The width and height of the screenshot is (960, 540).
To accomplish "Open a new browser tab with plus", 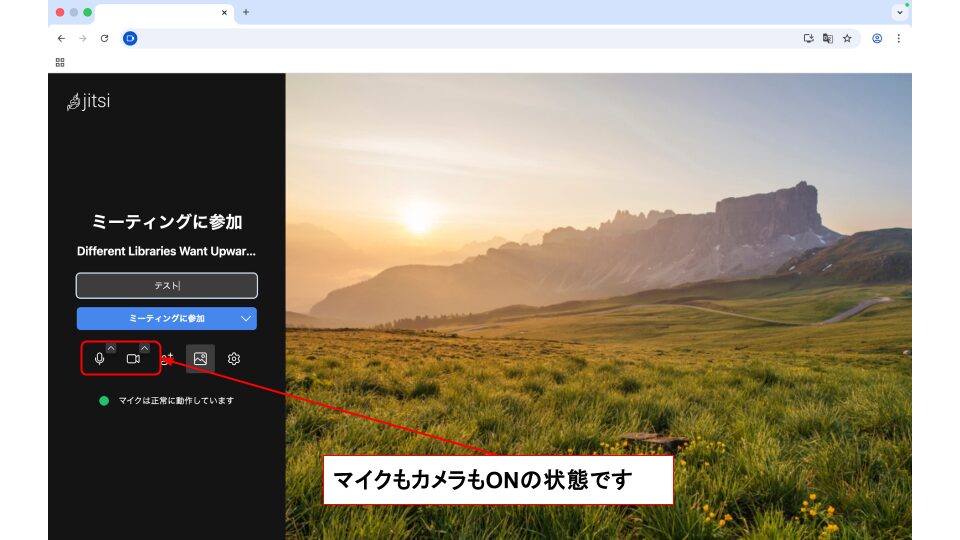I will 246,12.
